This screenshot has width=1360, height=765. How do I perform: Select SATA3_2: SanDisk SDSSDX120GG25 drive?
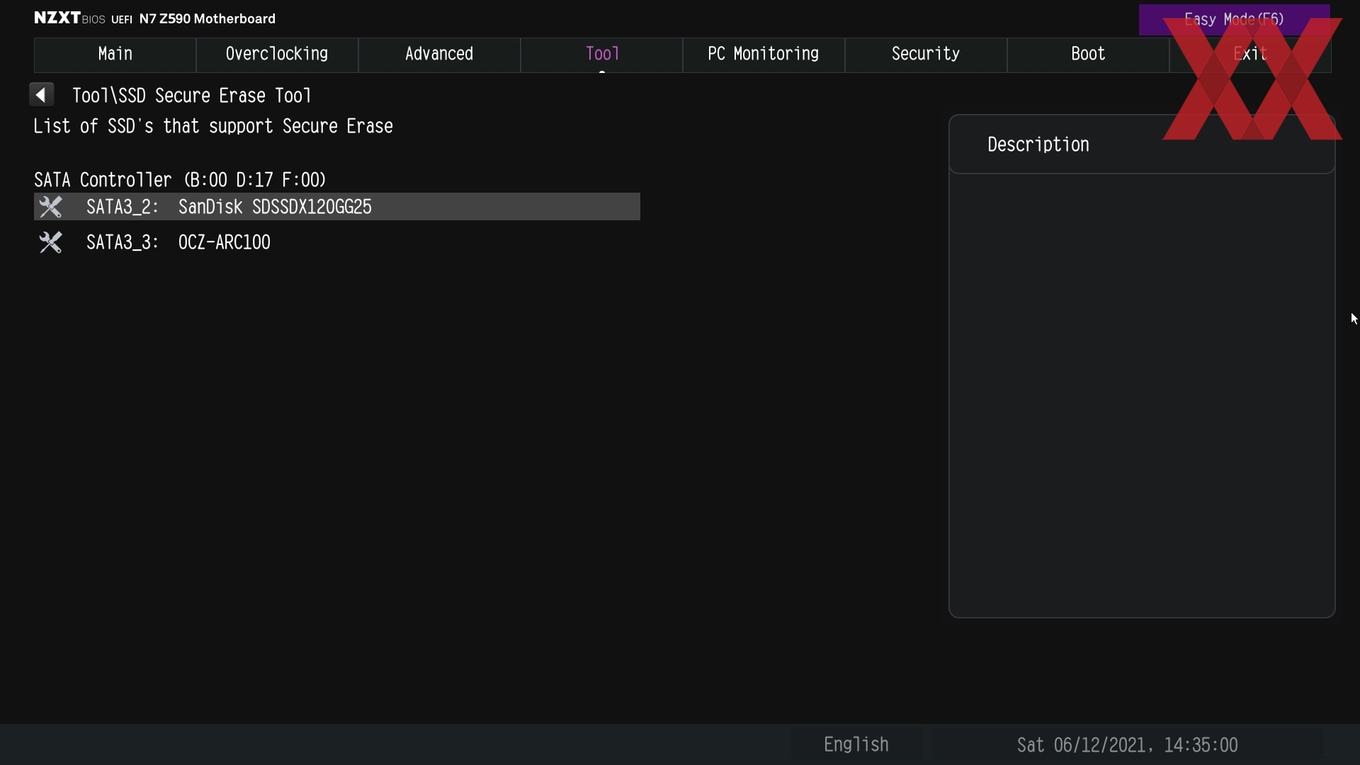337,207
